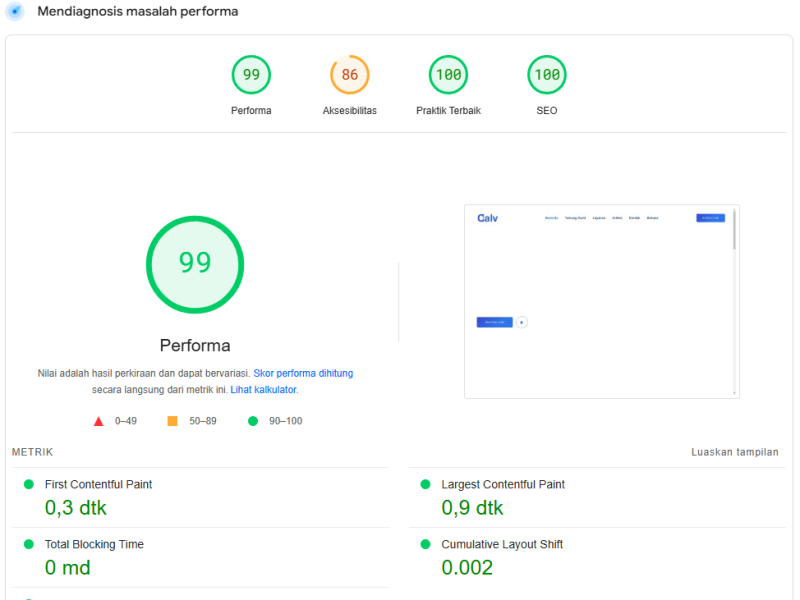Image resolution: width=800 pixels, height=600 pixels.
Task: Open the Aksesibilitas score gauge showing 86
Action: [349, 75]
